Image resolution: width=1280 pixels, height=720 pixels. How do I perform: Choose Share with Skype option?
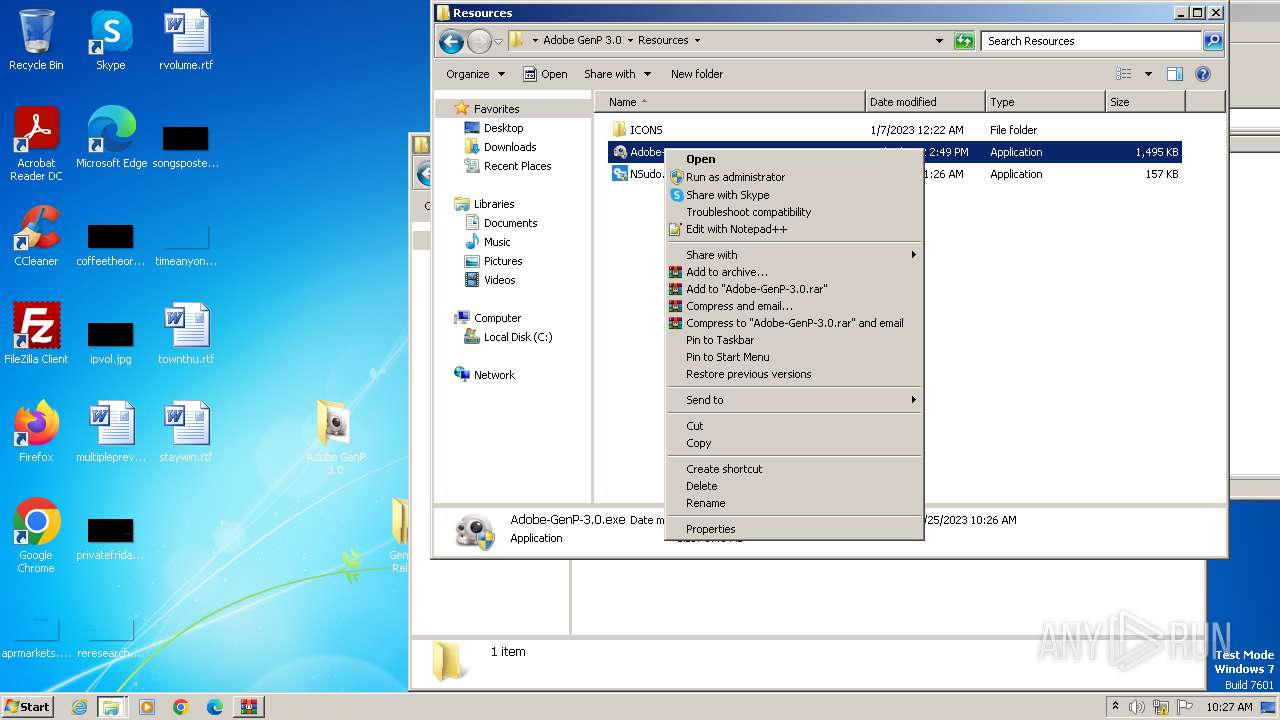(794, 195)
